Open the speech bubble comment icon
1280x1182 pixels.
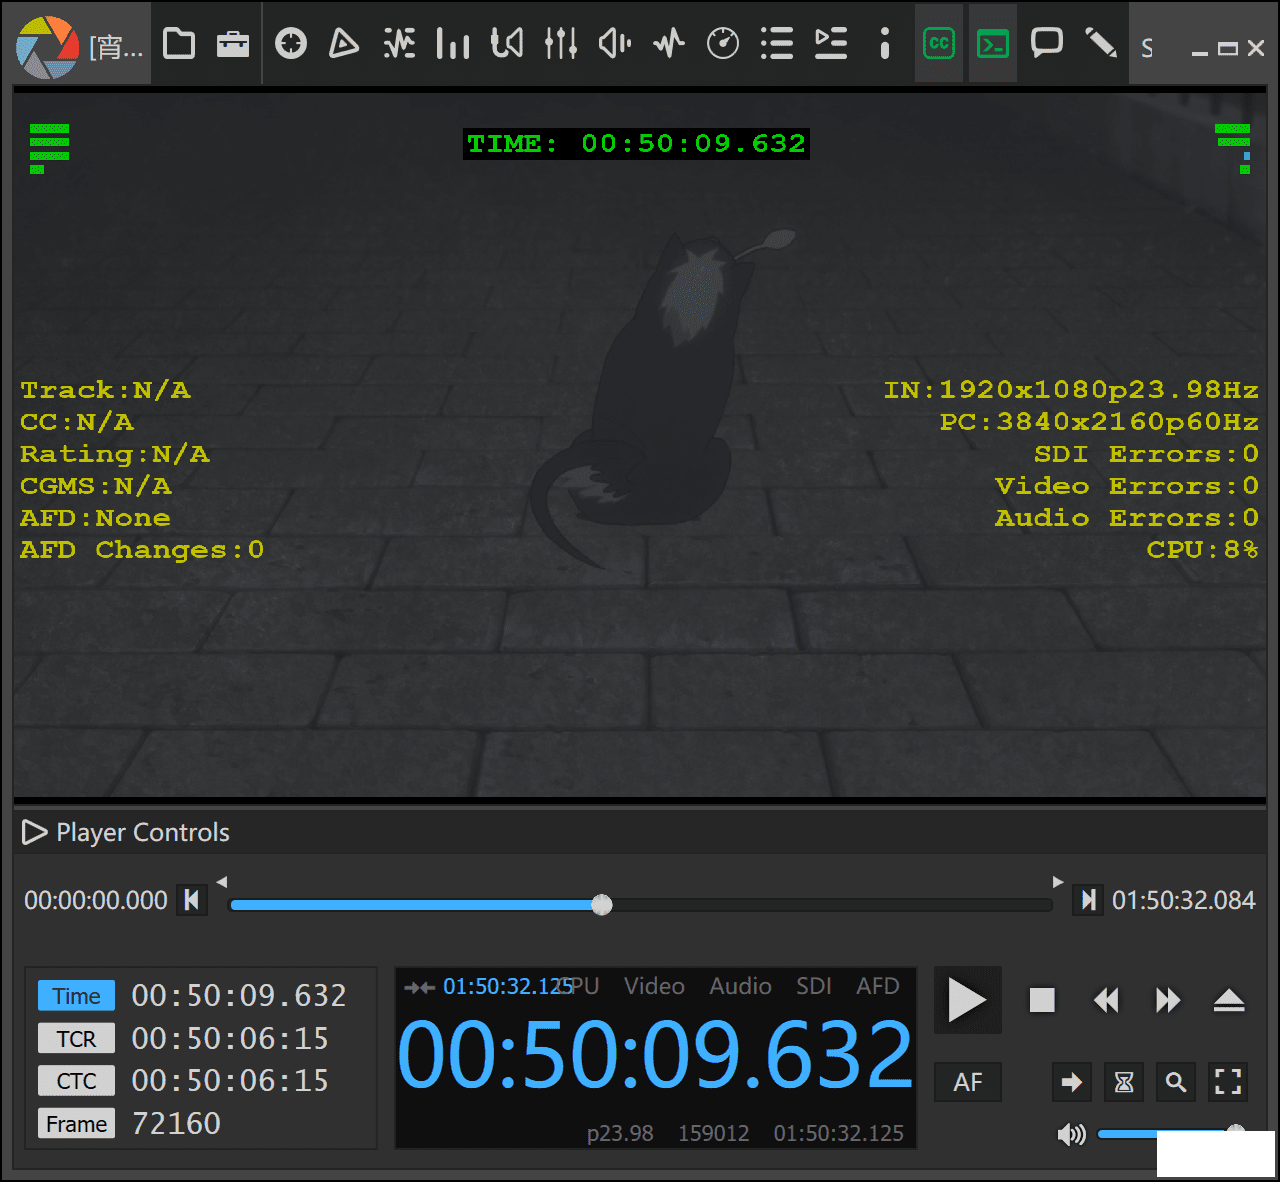click(x=1047, y=44)
